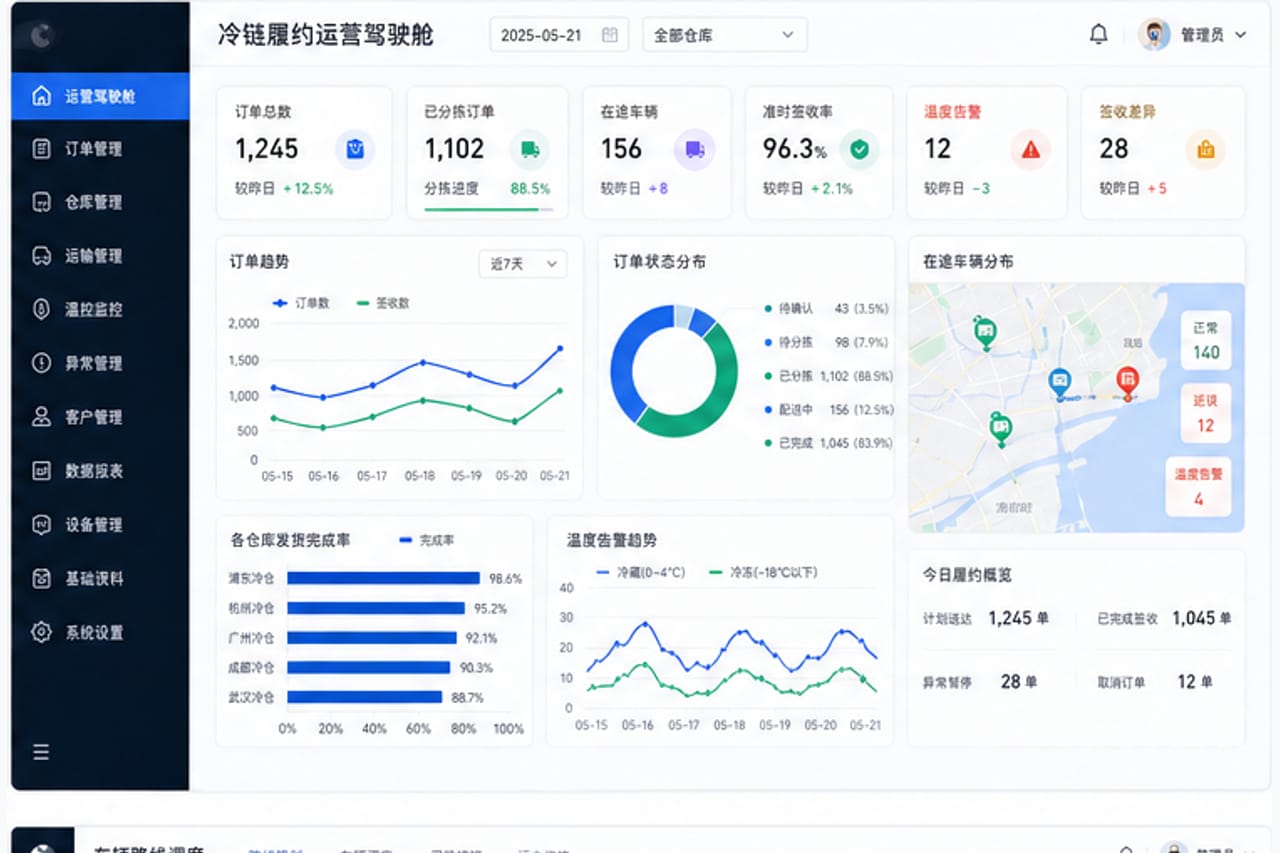Click the 广州冷仓 bar in chart
Image resolution: width=1280 pixels, height=853 pixels.
[x=372, y=638]
